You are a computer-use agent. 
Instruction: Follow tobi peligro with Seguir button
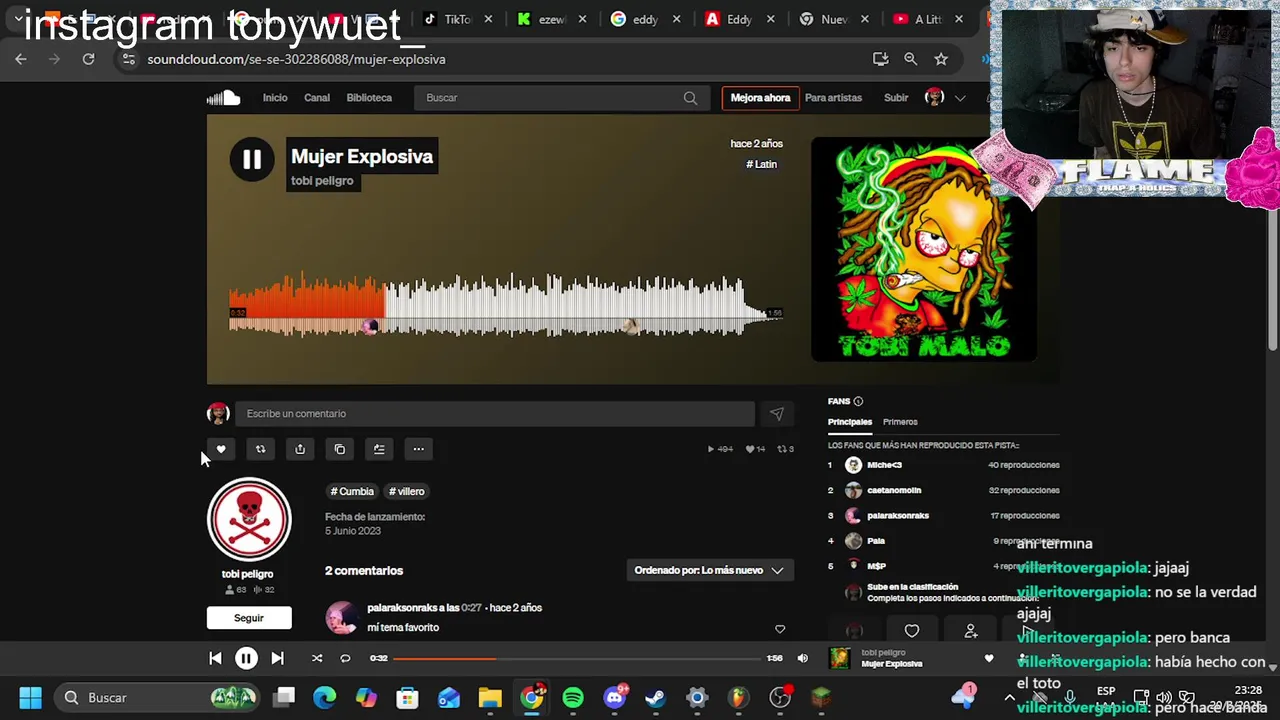point(249,618)
